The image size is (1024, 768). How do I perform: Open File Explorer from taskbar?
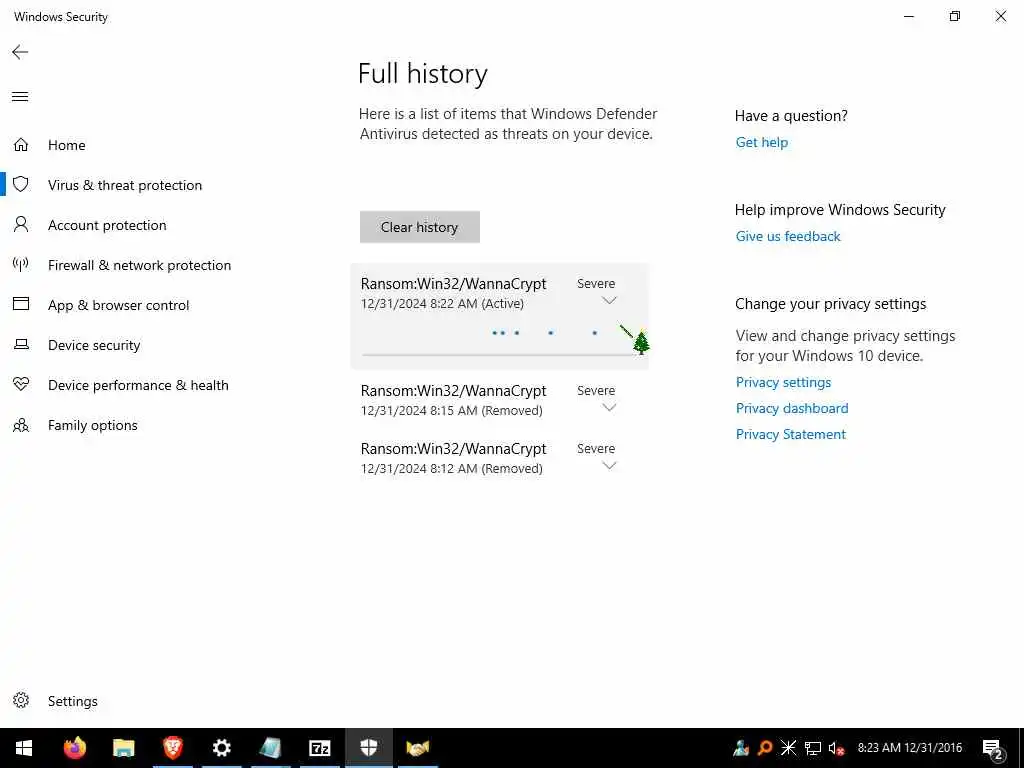[123, 748]
